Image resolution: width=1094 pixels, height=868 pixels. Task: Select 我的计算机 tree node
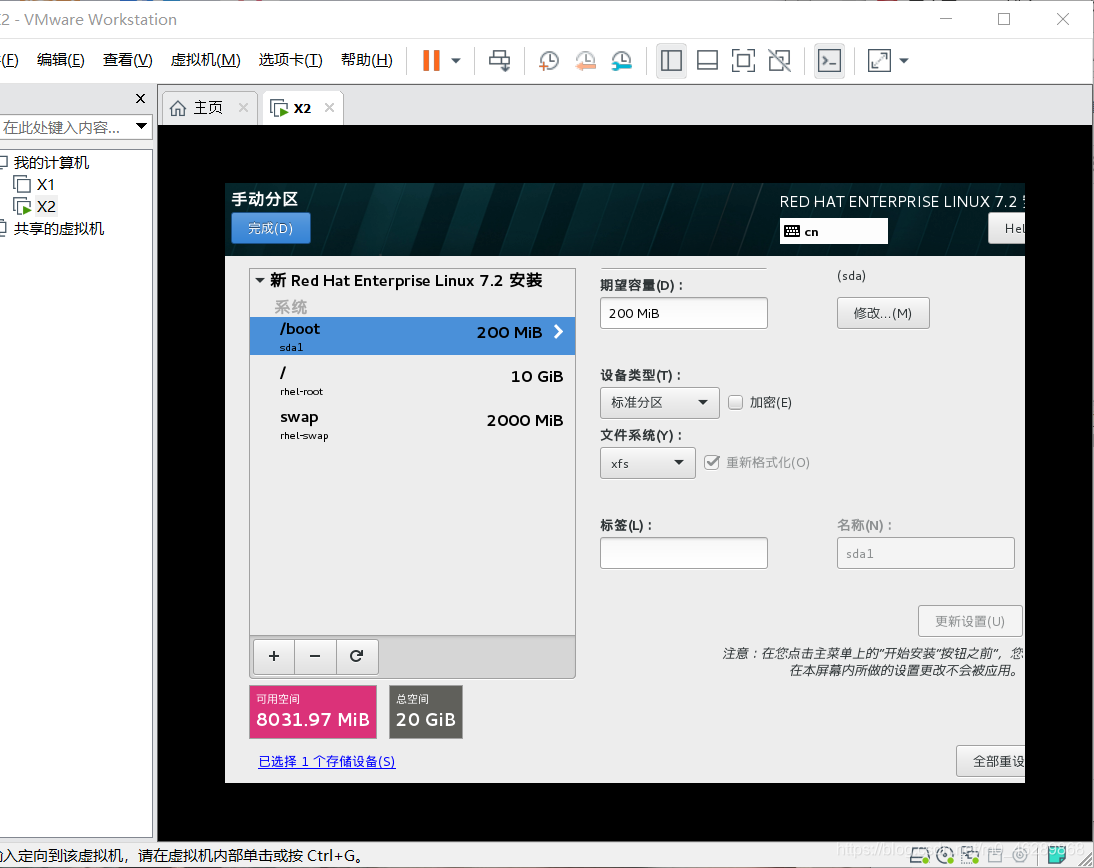pos(51,163)
